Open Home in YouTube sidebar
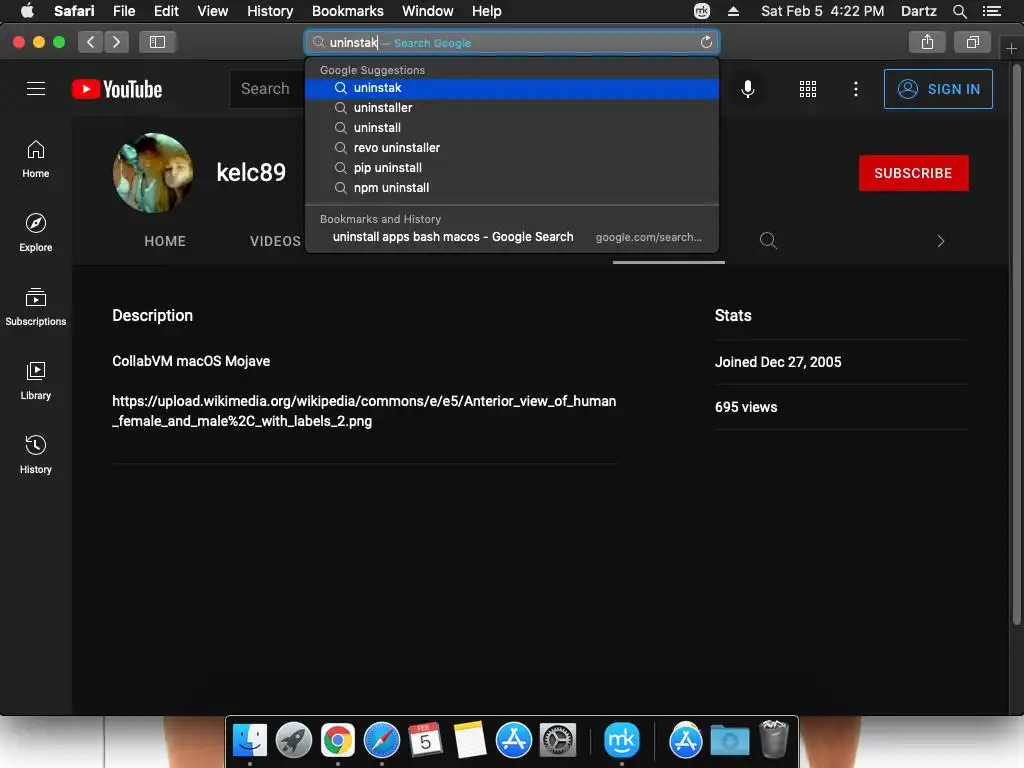 (36, 159)
